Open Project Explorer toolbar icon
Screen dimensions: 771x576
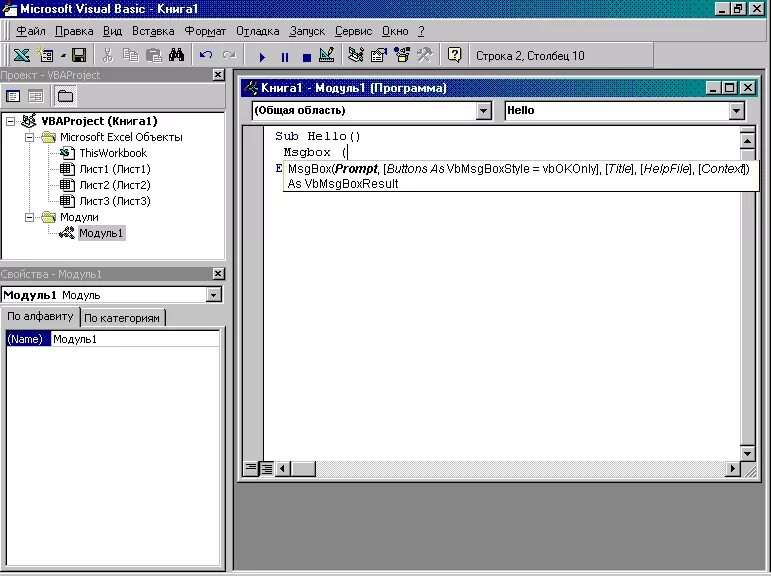pos(356,55)
